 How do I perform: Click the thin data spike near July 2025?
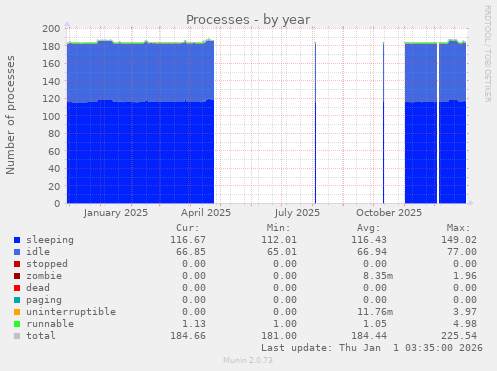315,123
